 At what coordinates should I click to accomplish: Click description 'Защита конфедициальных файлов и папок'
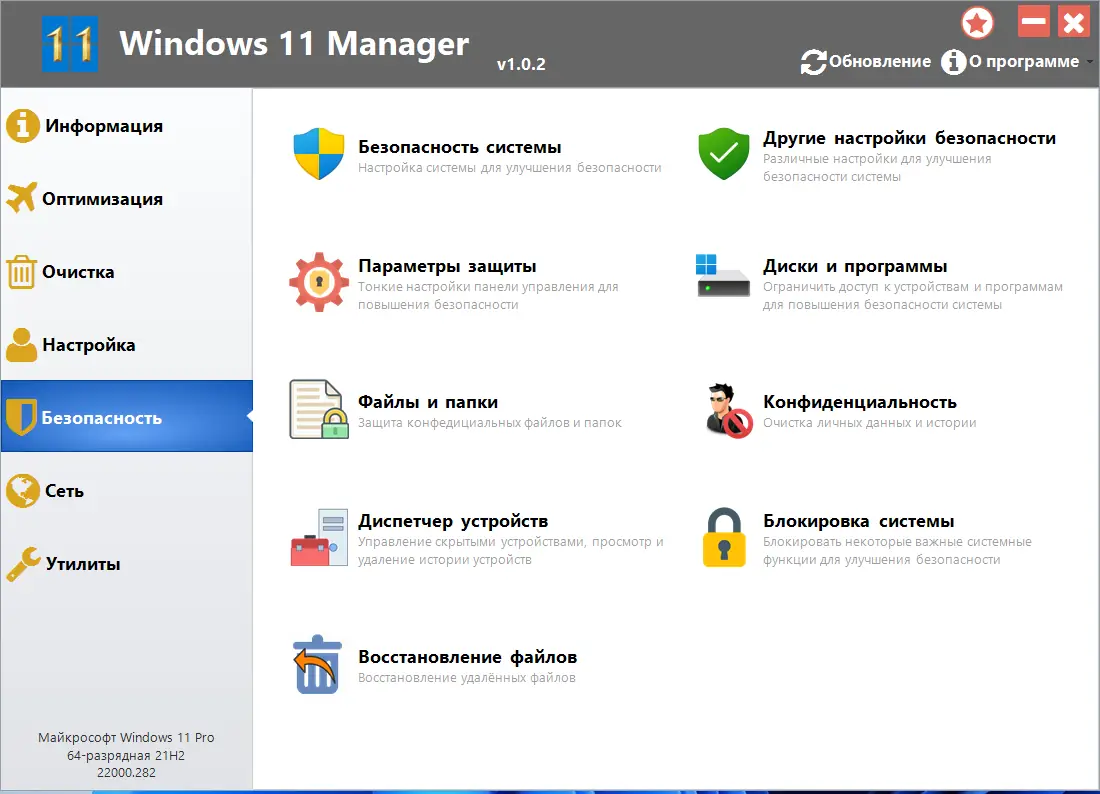(490, 423)
